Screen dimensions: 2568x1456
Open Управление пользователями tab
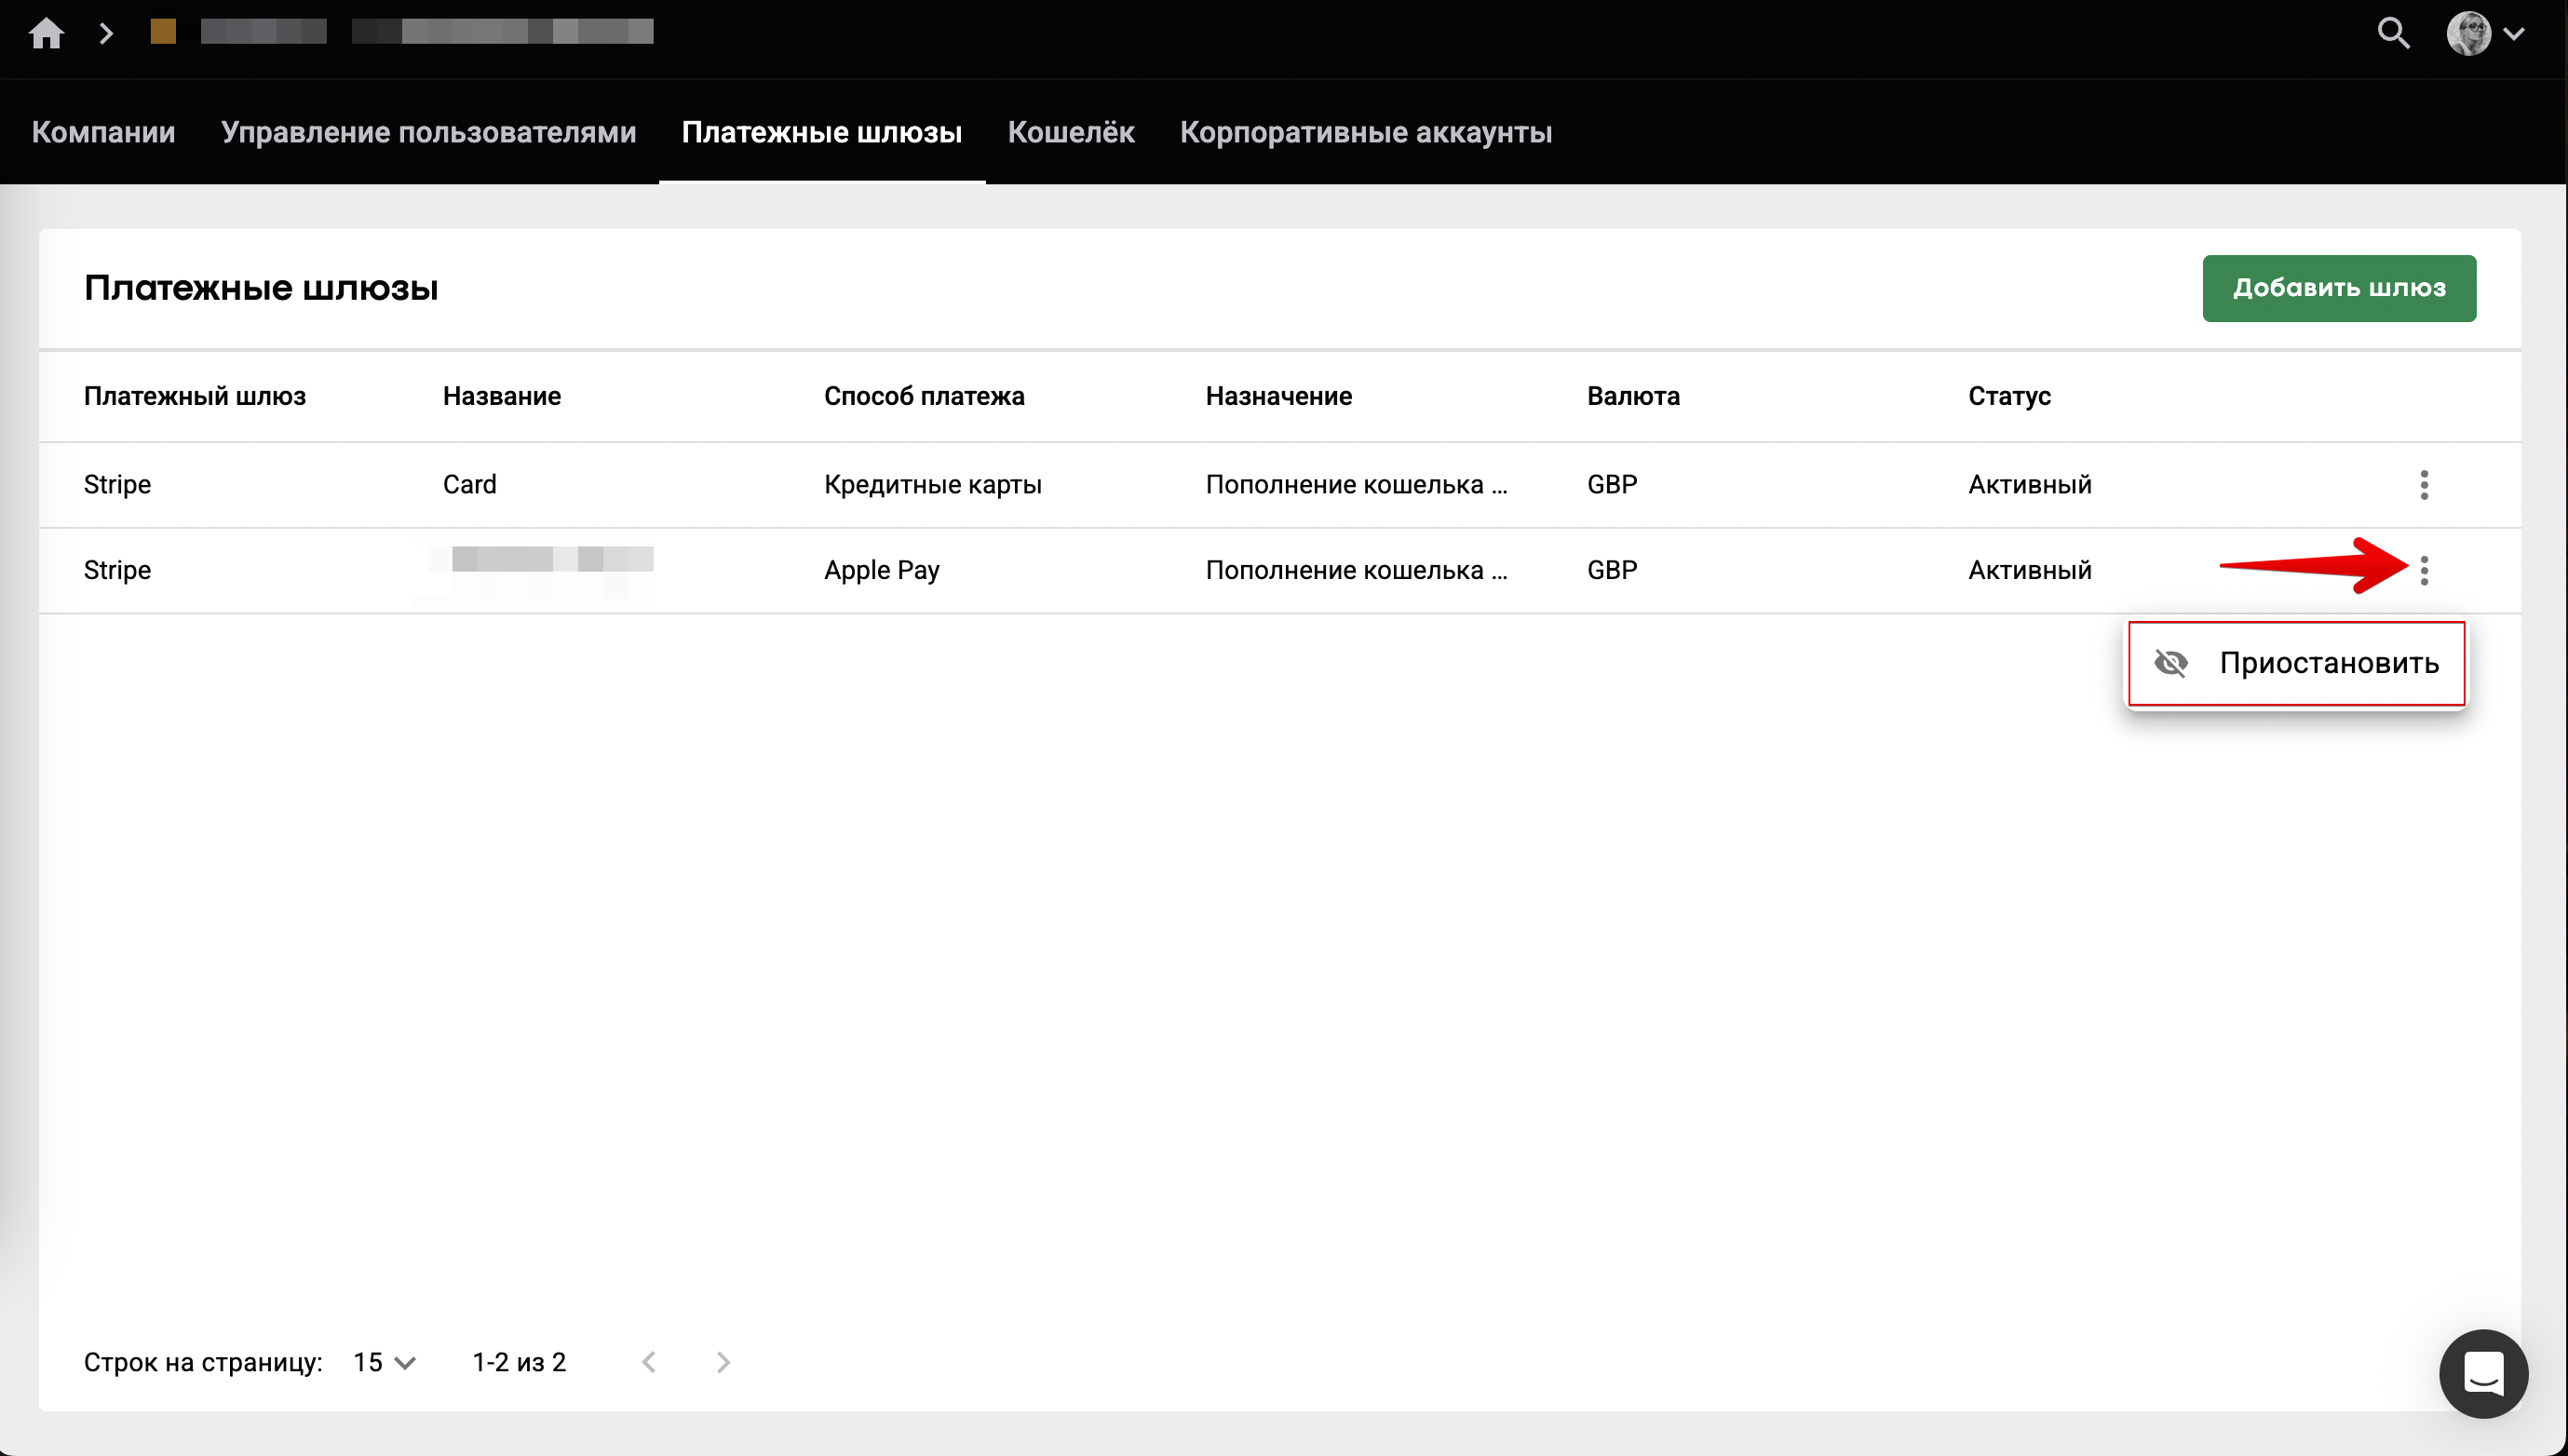428,132
